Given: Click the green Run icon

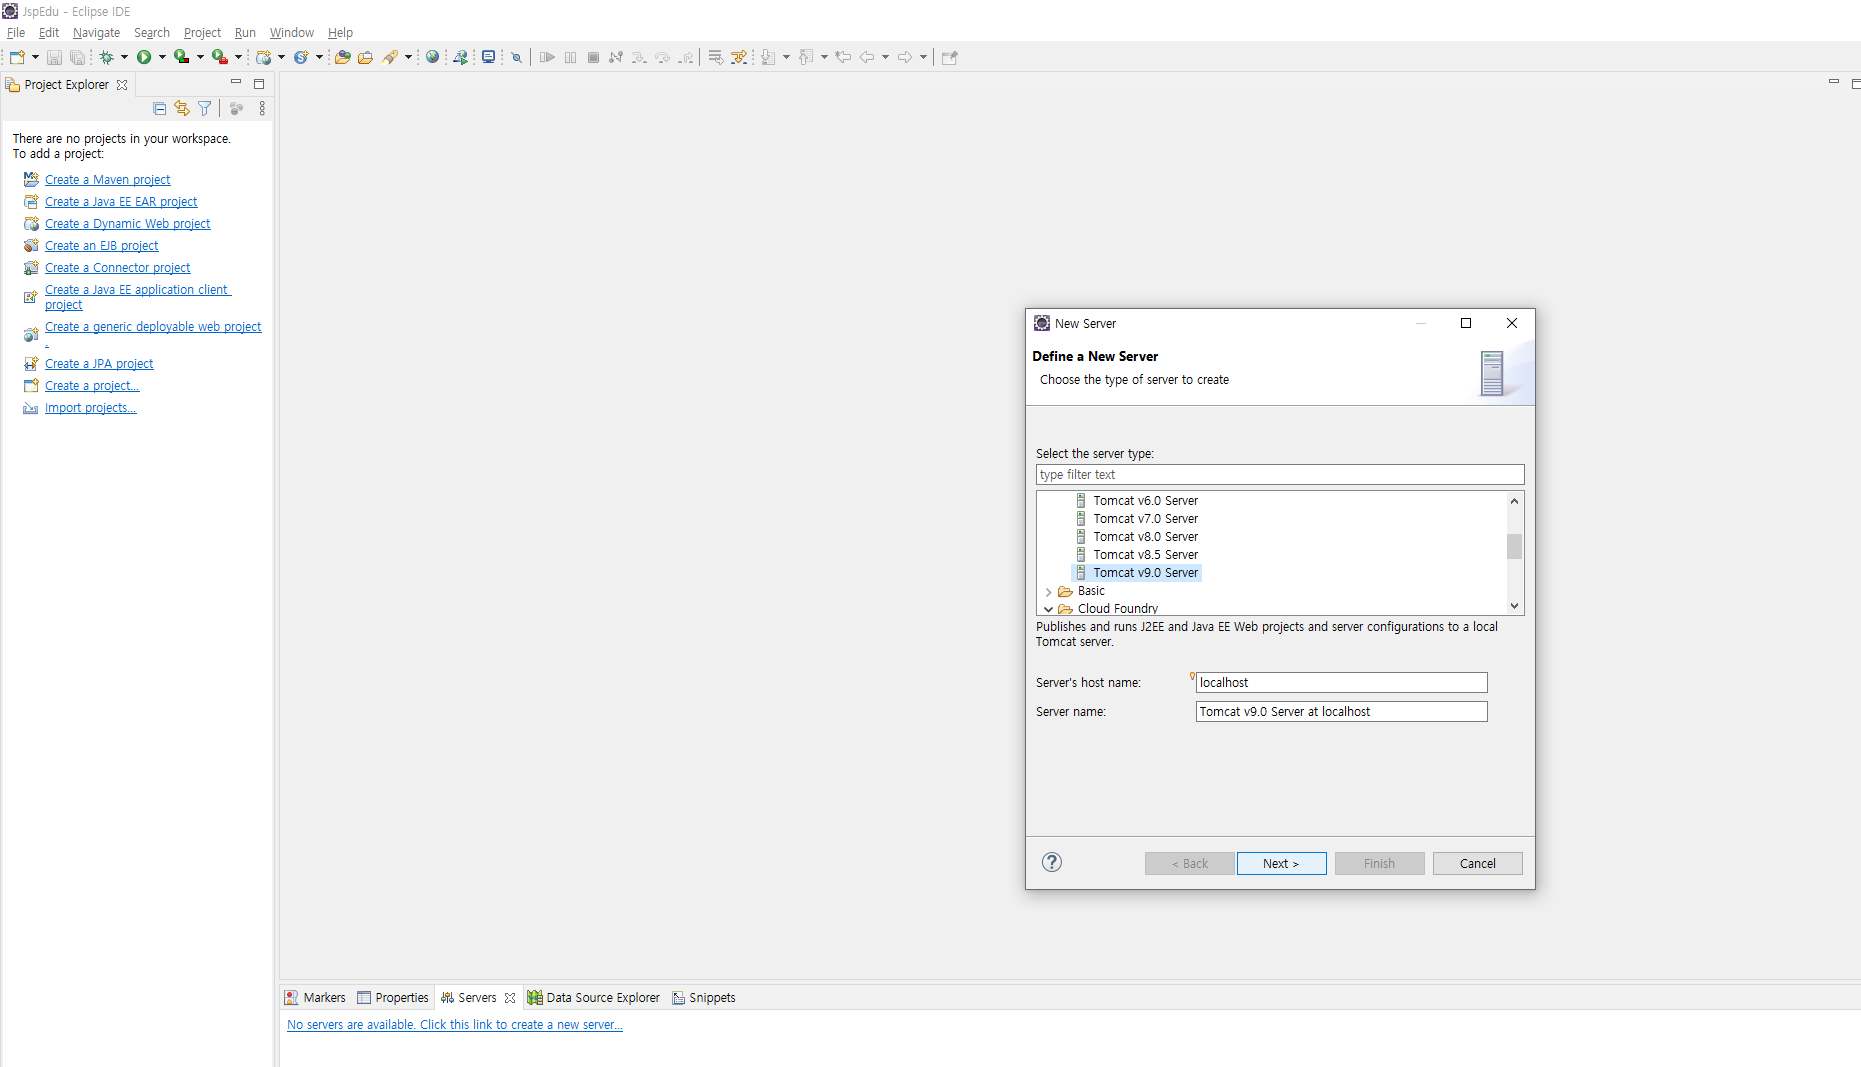Looking at the screenshot, I should [144, 57].
